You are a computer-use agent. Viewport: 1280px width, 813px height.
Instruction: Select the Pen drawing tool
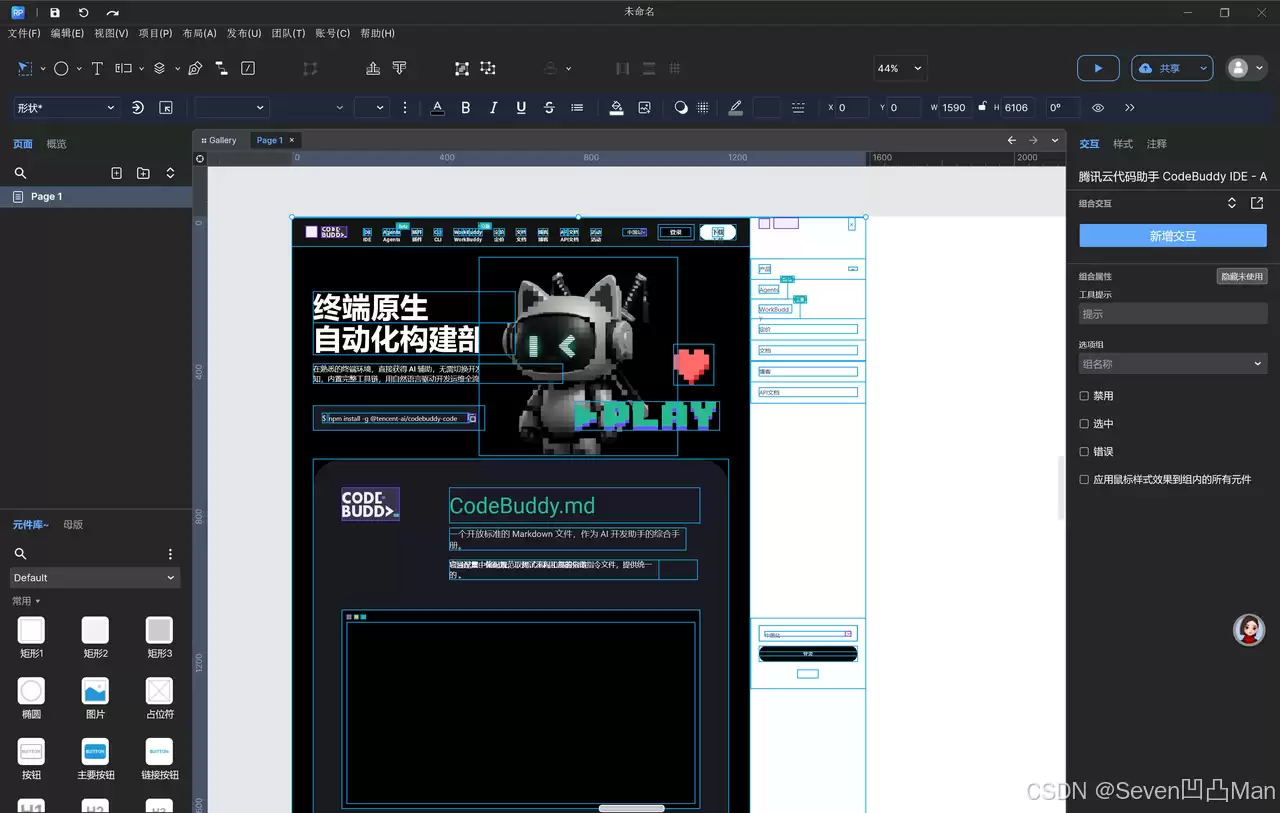point(195,68)
